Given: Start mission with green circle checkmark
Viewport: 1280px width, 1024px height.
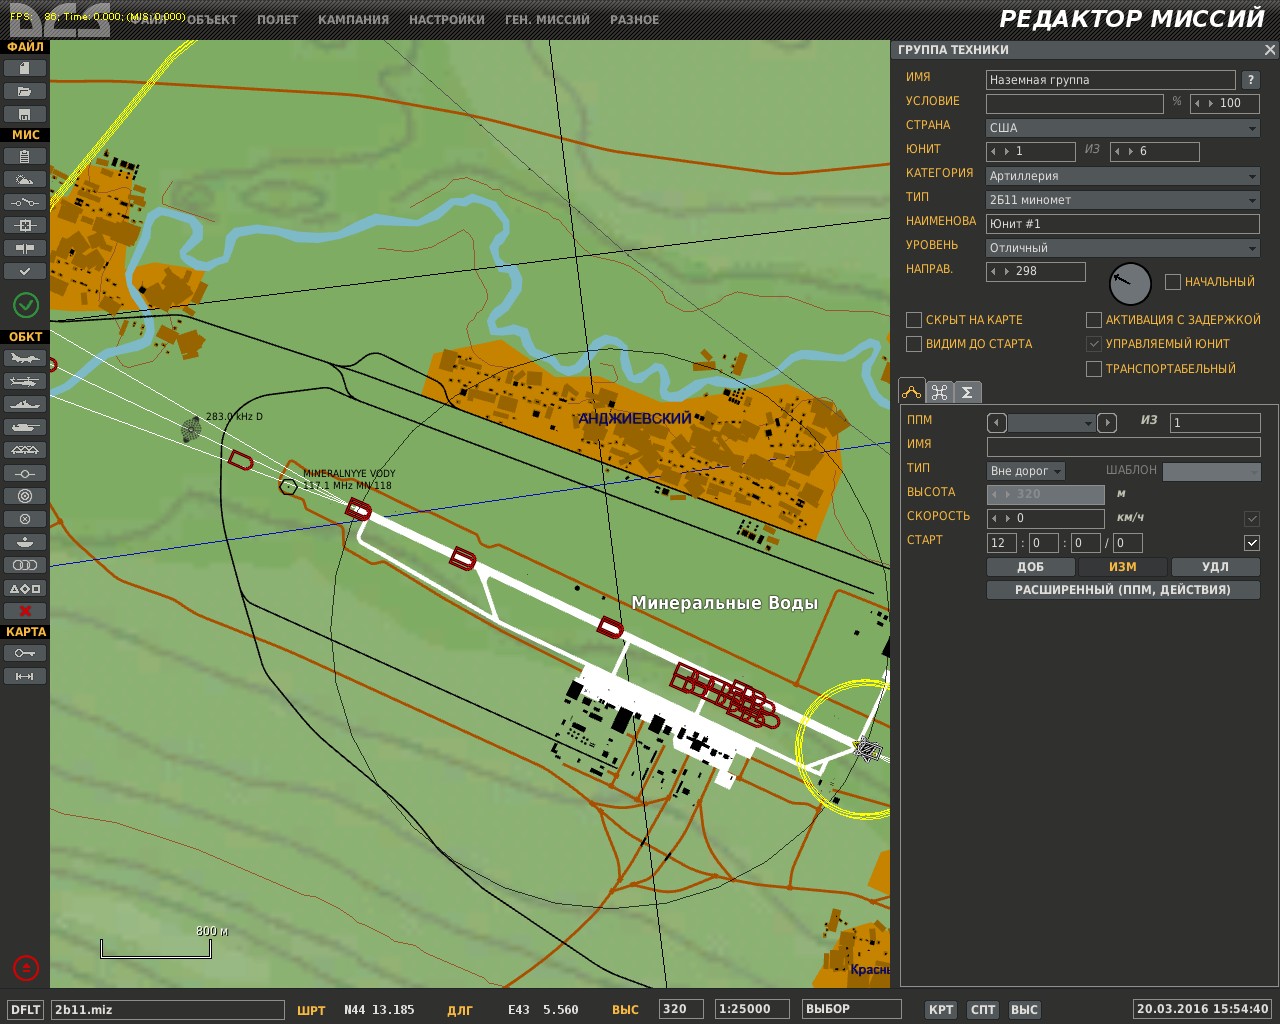Looking at the screenshot, I should [25, 305].
